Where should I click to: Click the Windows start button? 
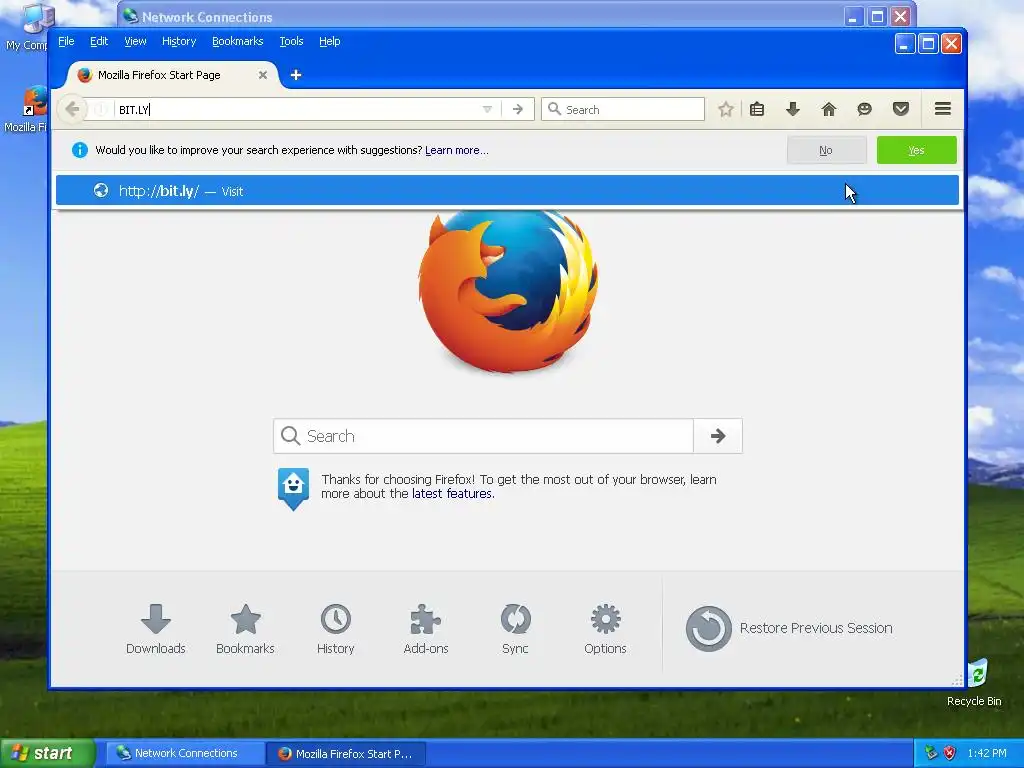click(x=48, y=753)
